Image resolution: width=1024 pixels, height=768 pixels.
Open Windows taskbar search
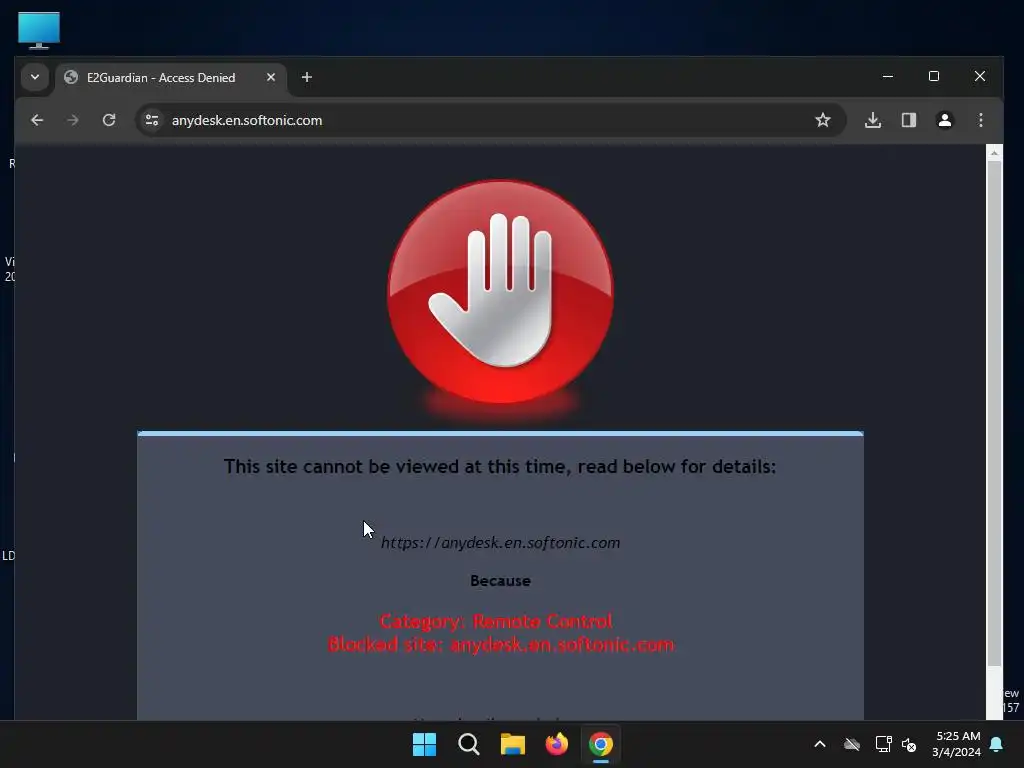point(468,744)
